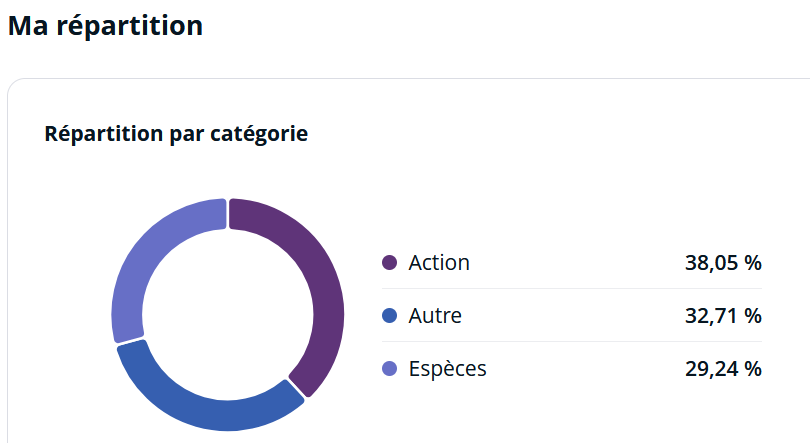Screen dimensions: 810x443
Task: Click the Ma répartition page heading
Action: pos(105,26)
